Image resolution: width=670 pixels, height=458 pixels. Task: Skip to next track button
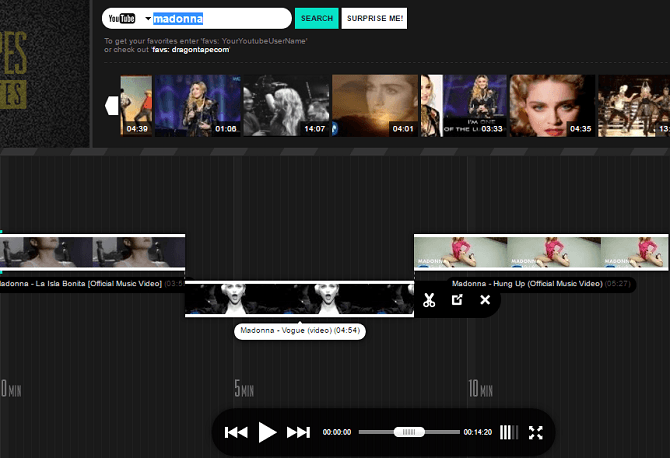298,432
